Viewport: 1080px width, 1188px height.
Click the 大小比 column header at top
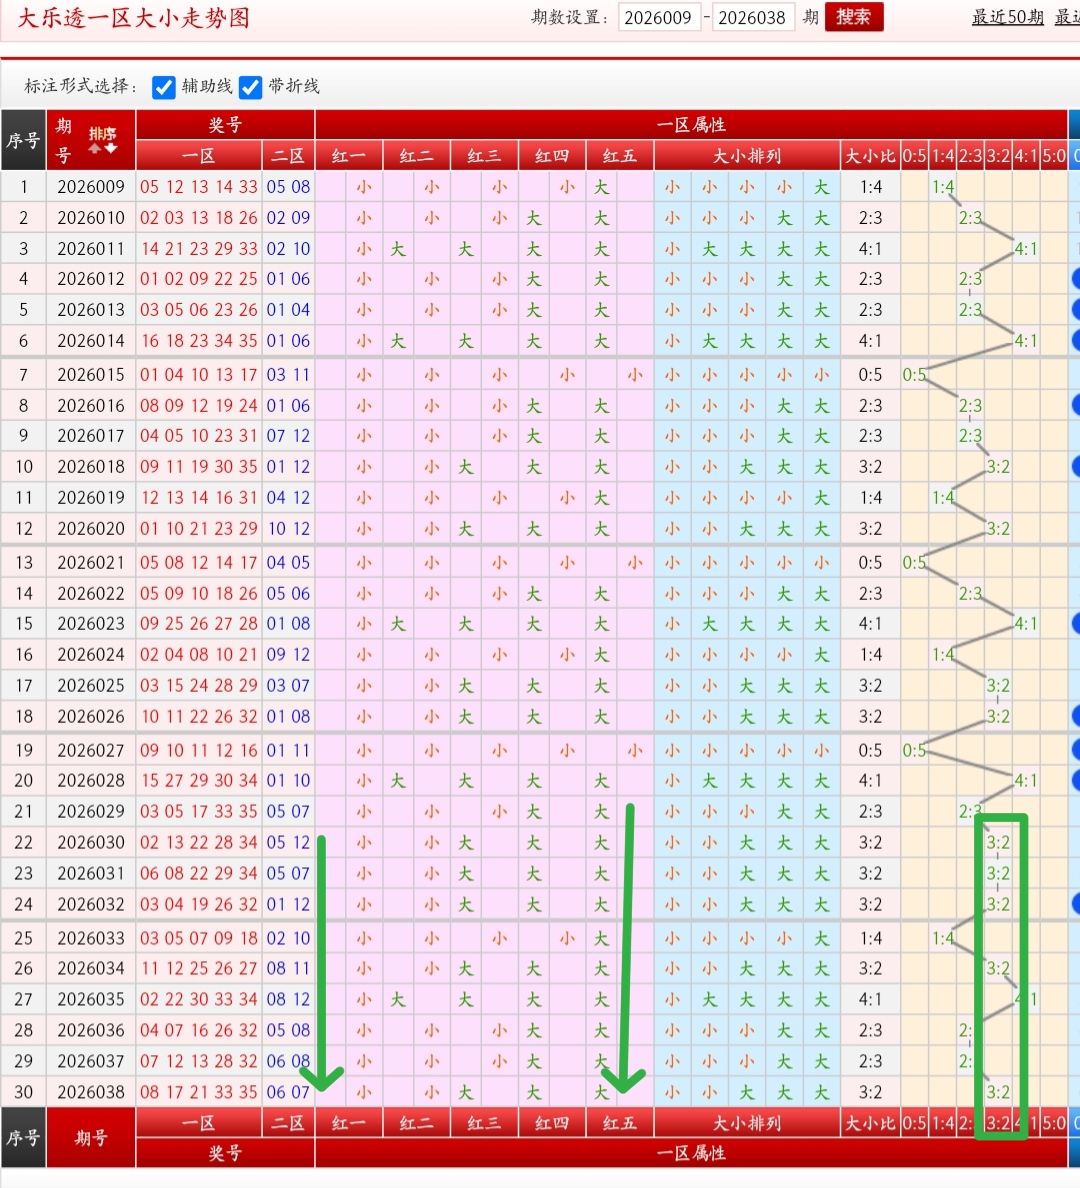point(870,156)
